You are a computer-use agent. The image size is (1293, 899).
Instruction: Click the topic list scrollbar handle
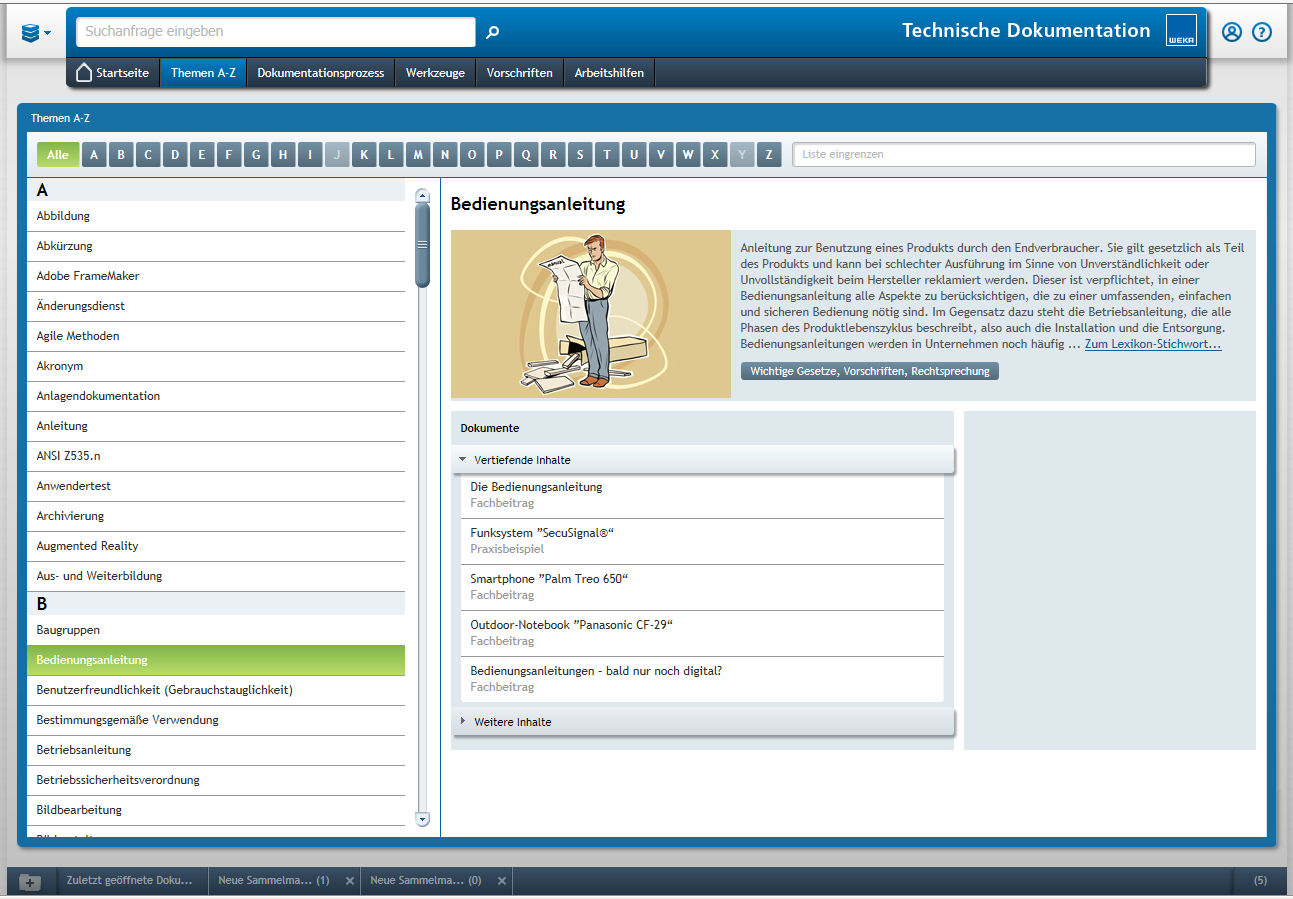point(422,244)
